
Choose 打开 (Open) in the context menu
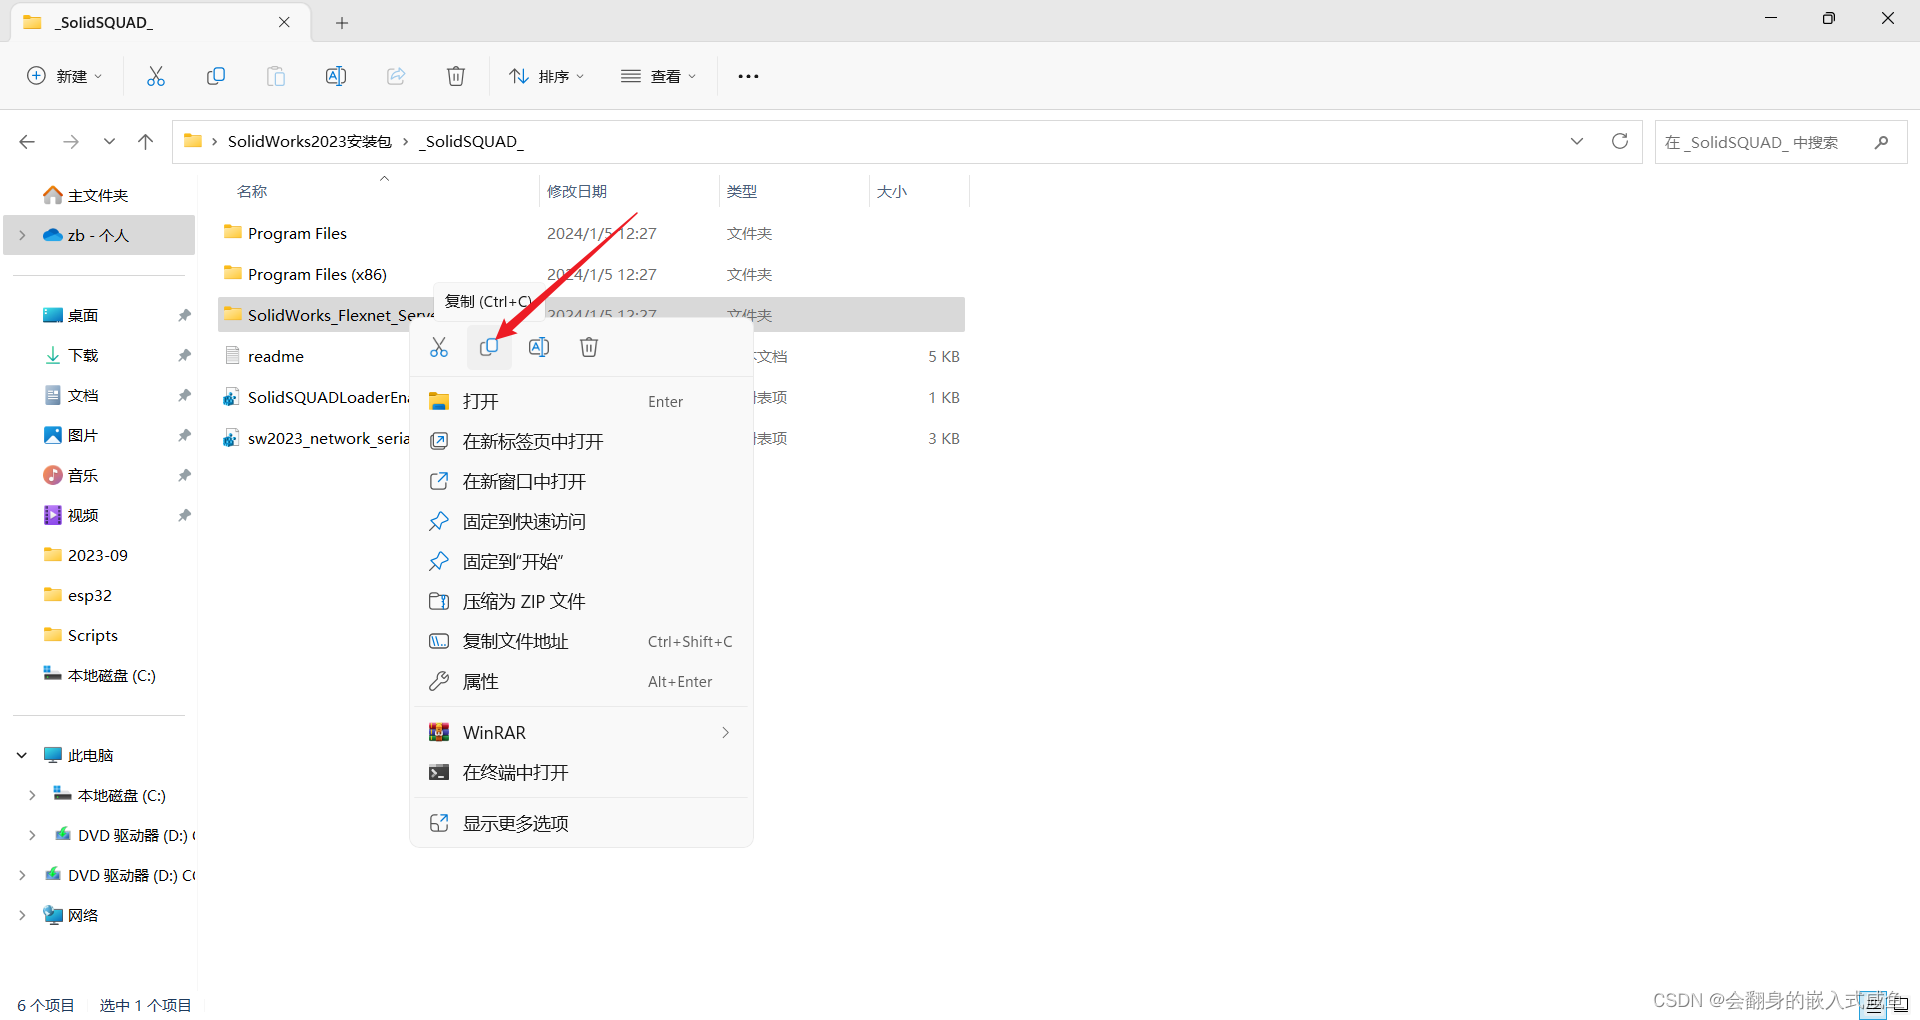581,401
